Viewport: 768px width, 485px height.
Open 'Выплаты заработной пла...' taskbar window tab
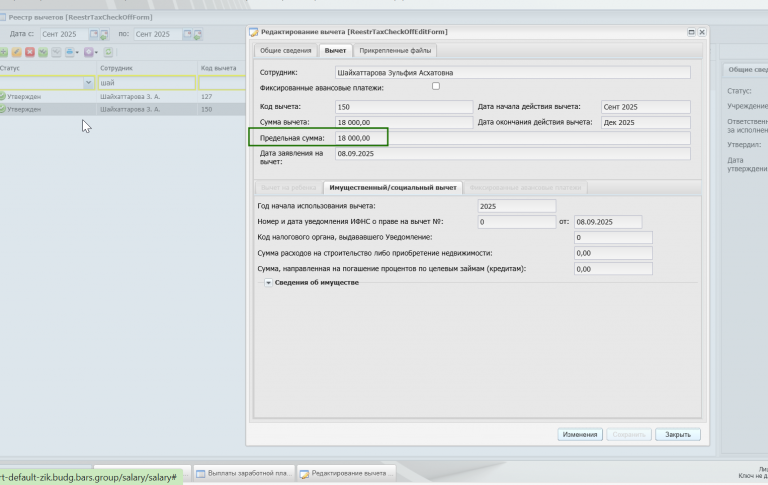pyautogui.click(x=244, y=474)
